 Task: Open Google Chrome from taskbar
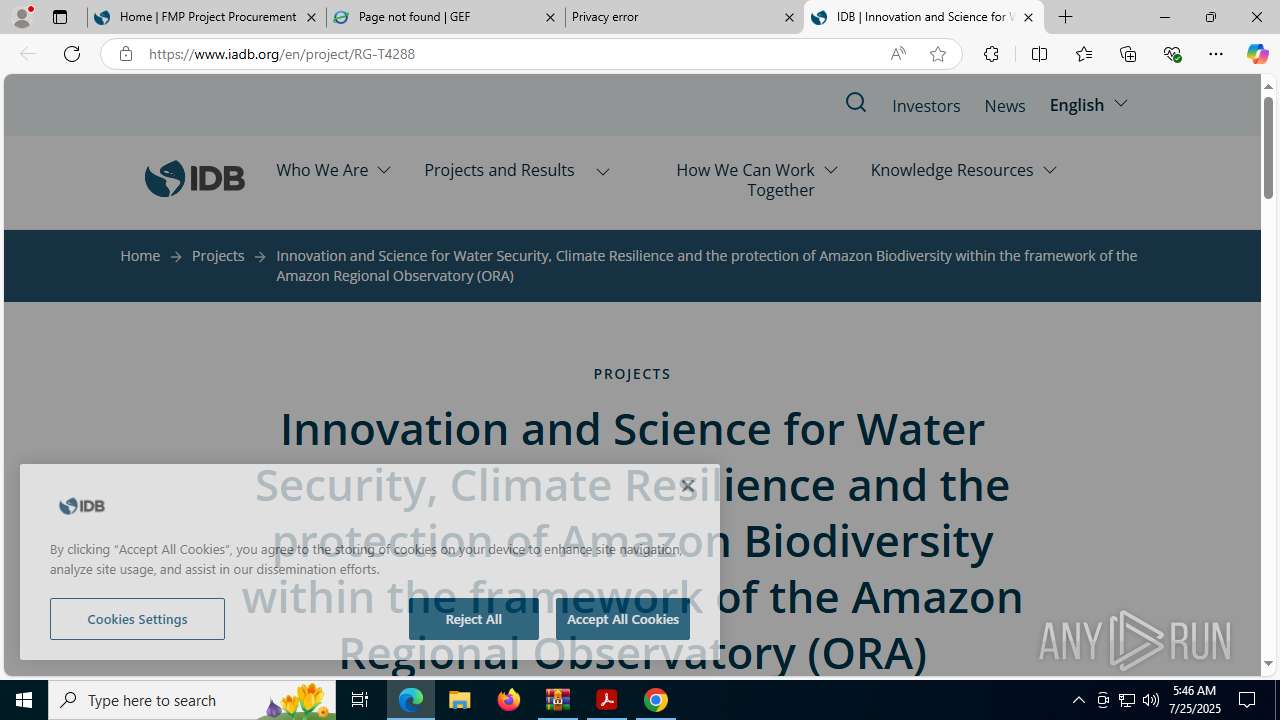click(x=656, y=700)
